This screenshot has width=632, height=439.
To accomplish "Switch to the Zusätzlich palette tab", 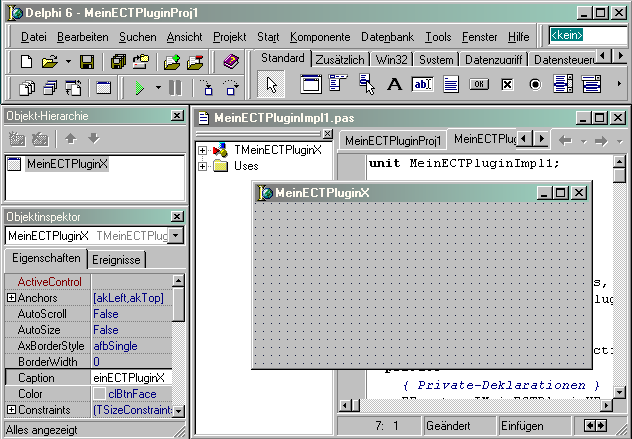I will pos(340,60).
